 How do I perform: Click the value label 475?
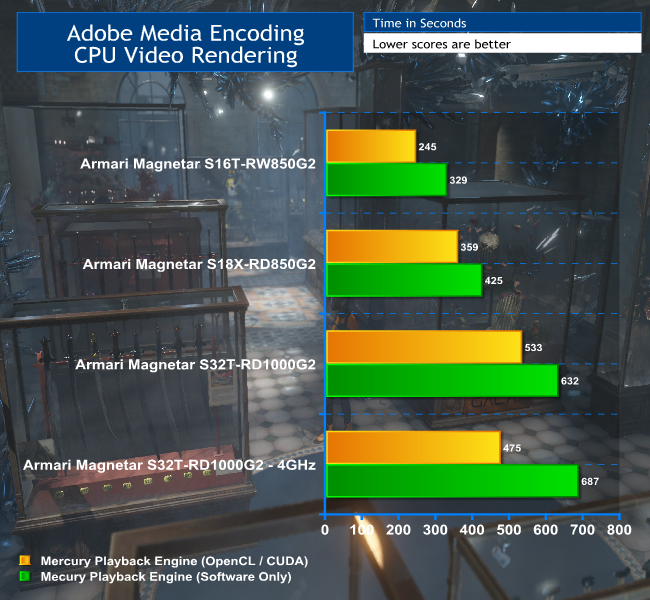pyautogui.click(x=512, y=448)
